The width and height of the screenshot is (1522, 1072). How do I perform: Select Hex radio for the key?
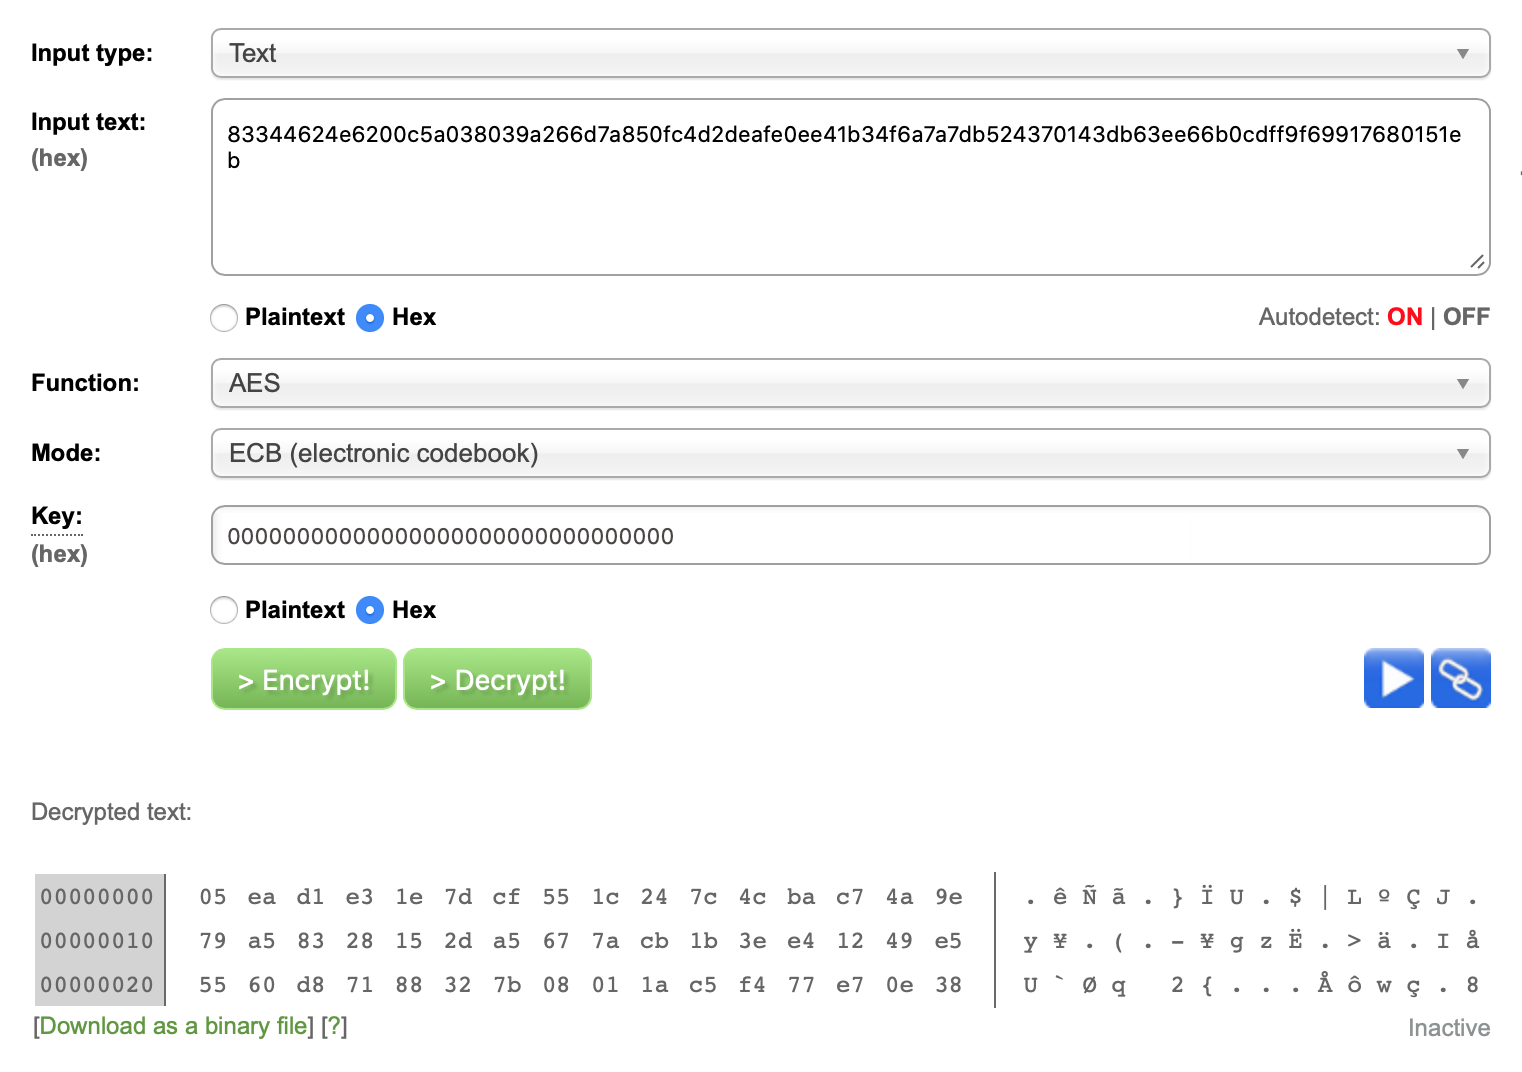pyautogui.click(x=370, y=610)
